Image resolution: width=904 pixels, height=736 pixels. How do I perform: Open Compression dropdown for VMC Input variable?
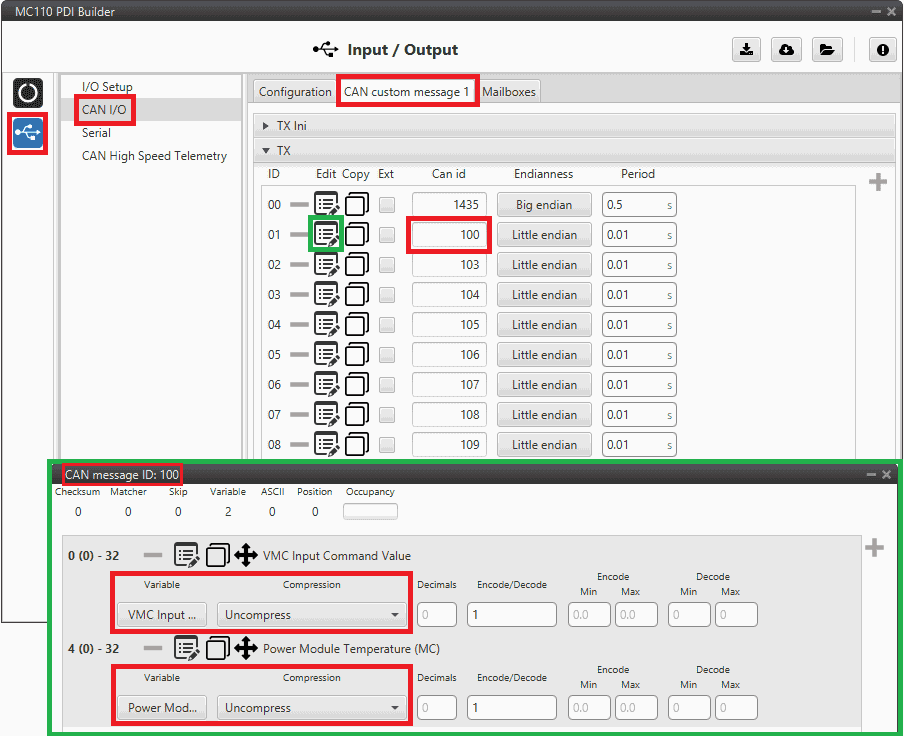pos(312,615)
